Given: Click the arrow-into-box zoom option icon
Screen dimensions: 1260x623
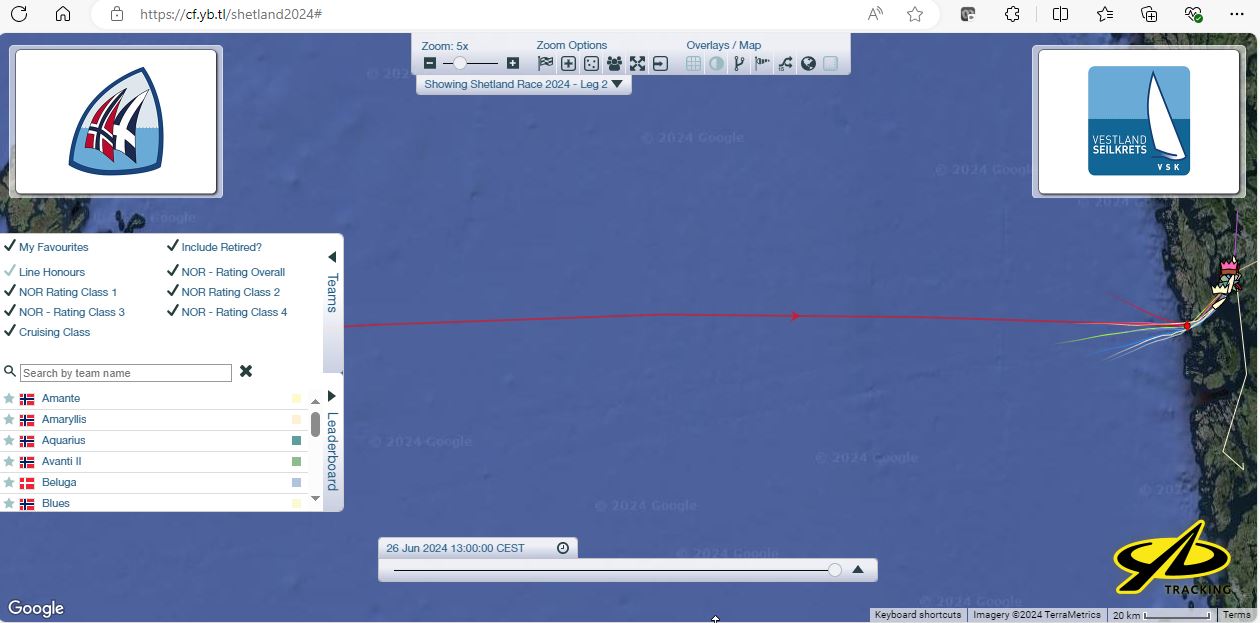Looking at the screenshot, I should pyautogui.click(x=660, y=63).
